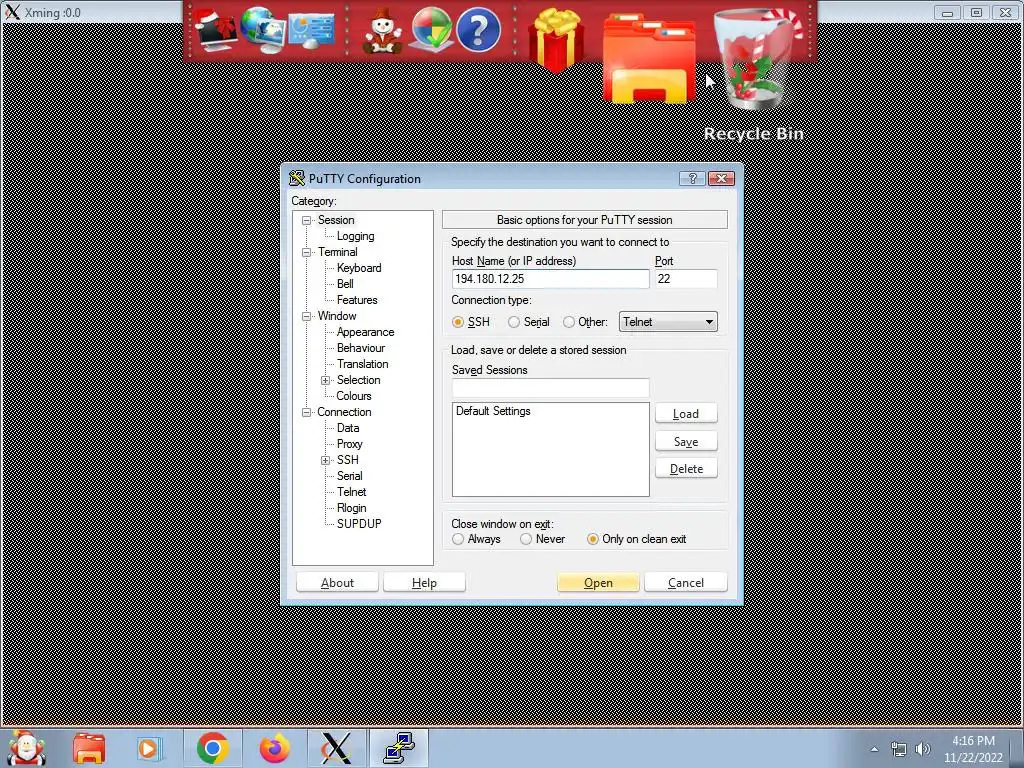Select Default Settings in sessions list
Image resolution: width=1024 pixels, height=768 pixels.
[x=493, y=411]
